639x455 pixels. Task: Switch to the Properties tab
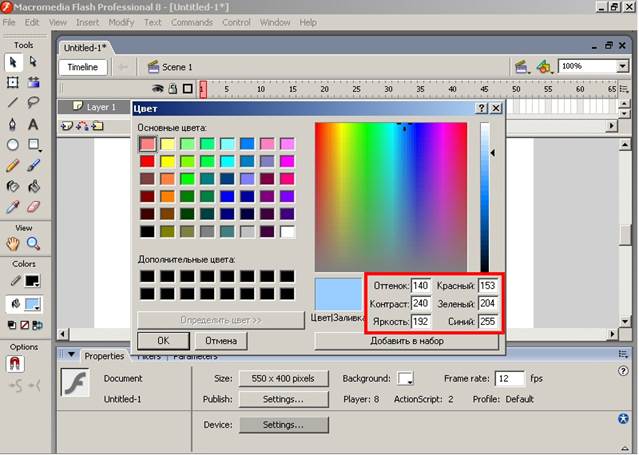[x=104, y=356]
